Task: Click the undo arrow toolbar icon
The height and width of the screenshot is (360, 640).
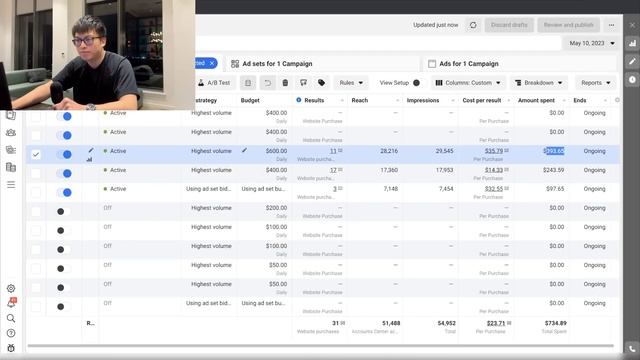Action: click(267, 83)
